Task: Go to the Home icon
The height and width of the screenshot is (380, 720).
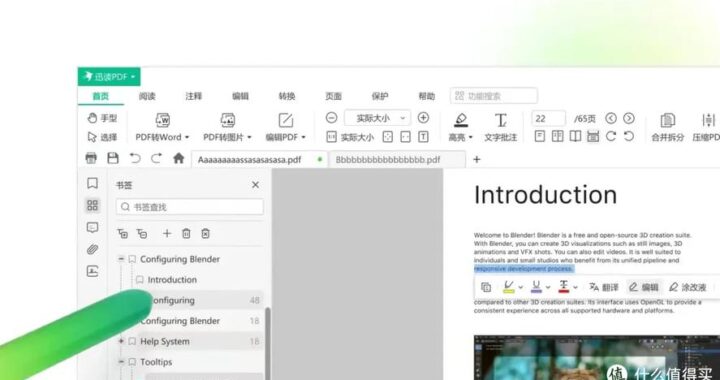Action: [x=179, y=158]
